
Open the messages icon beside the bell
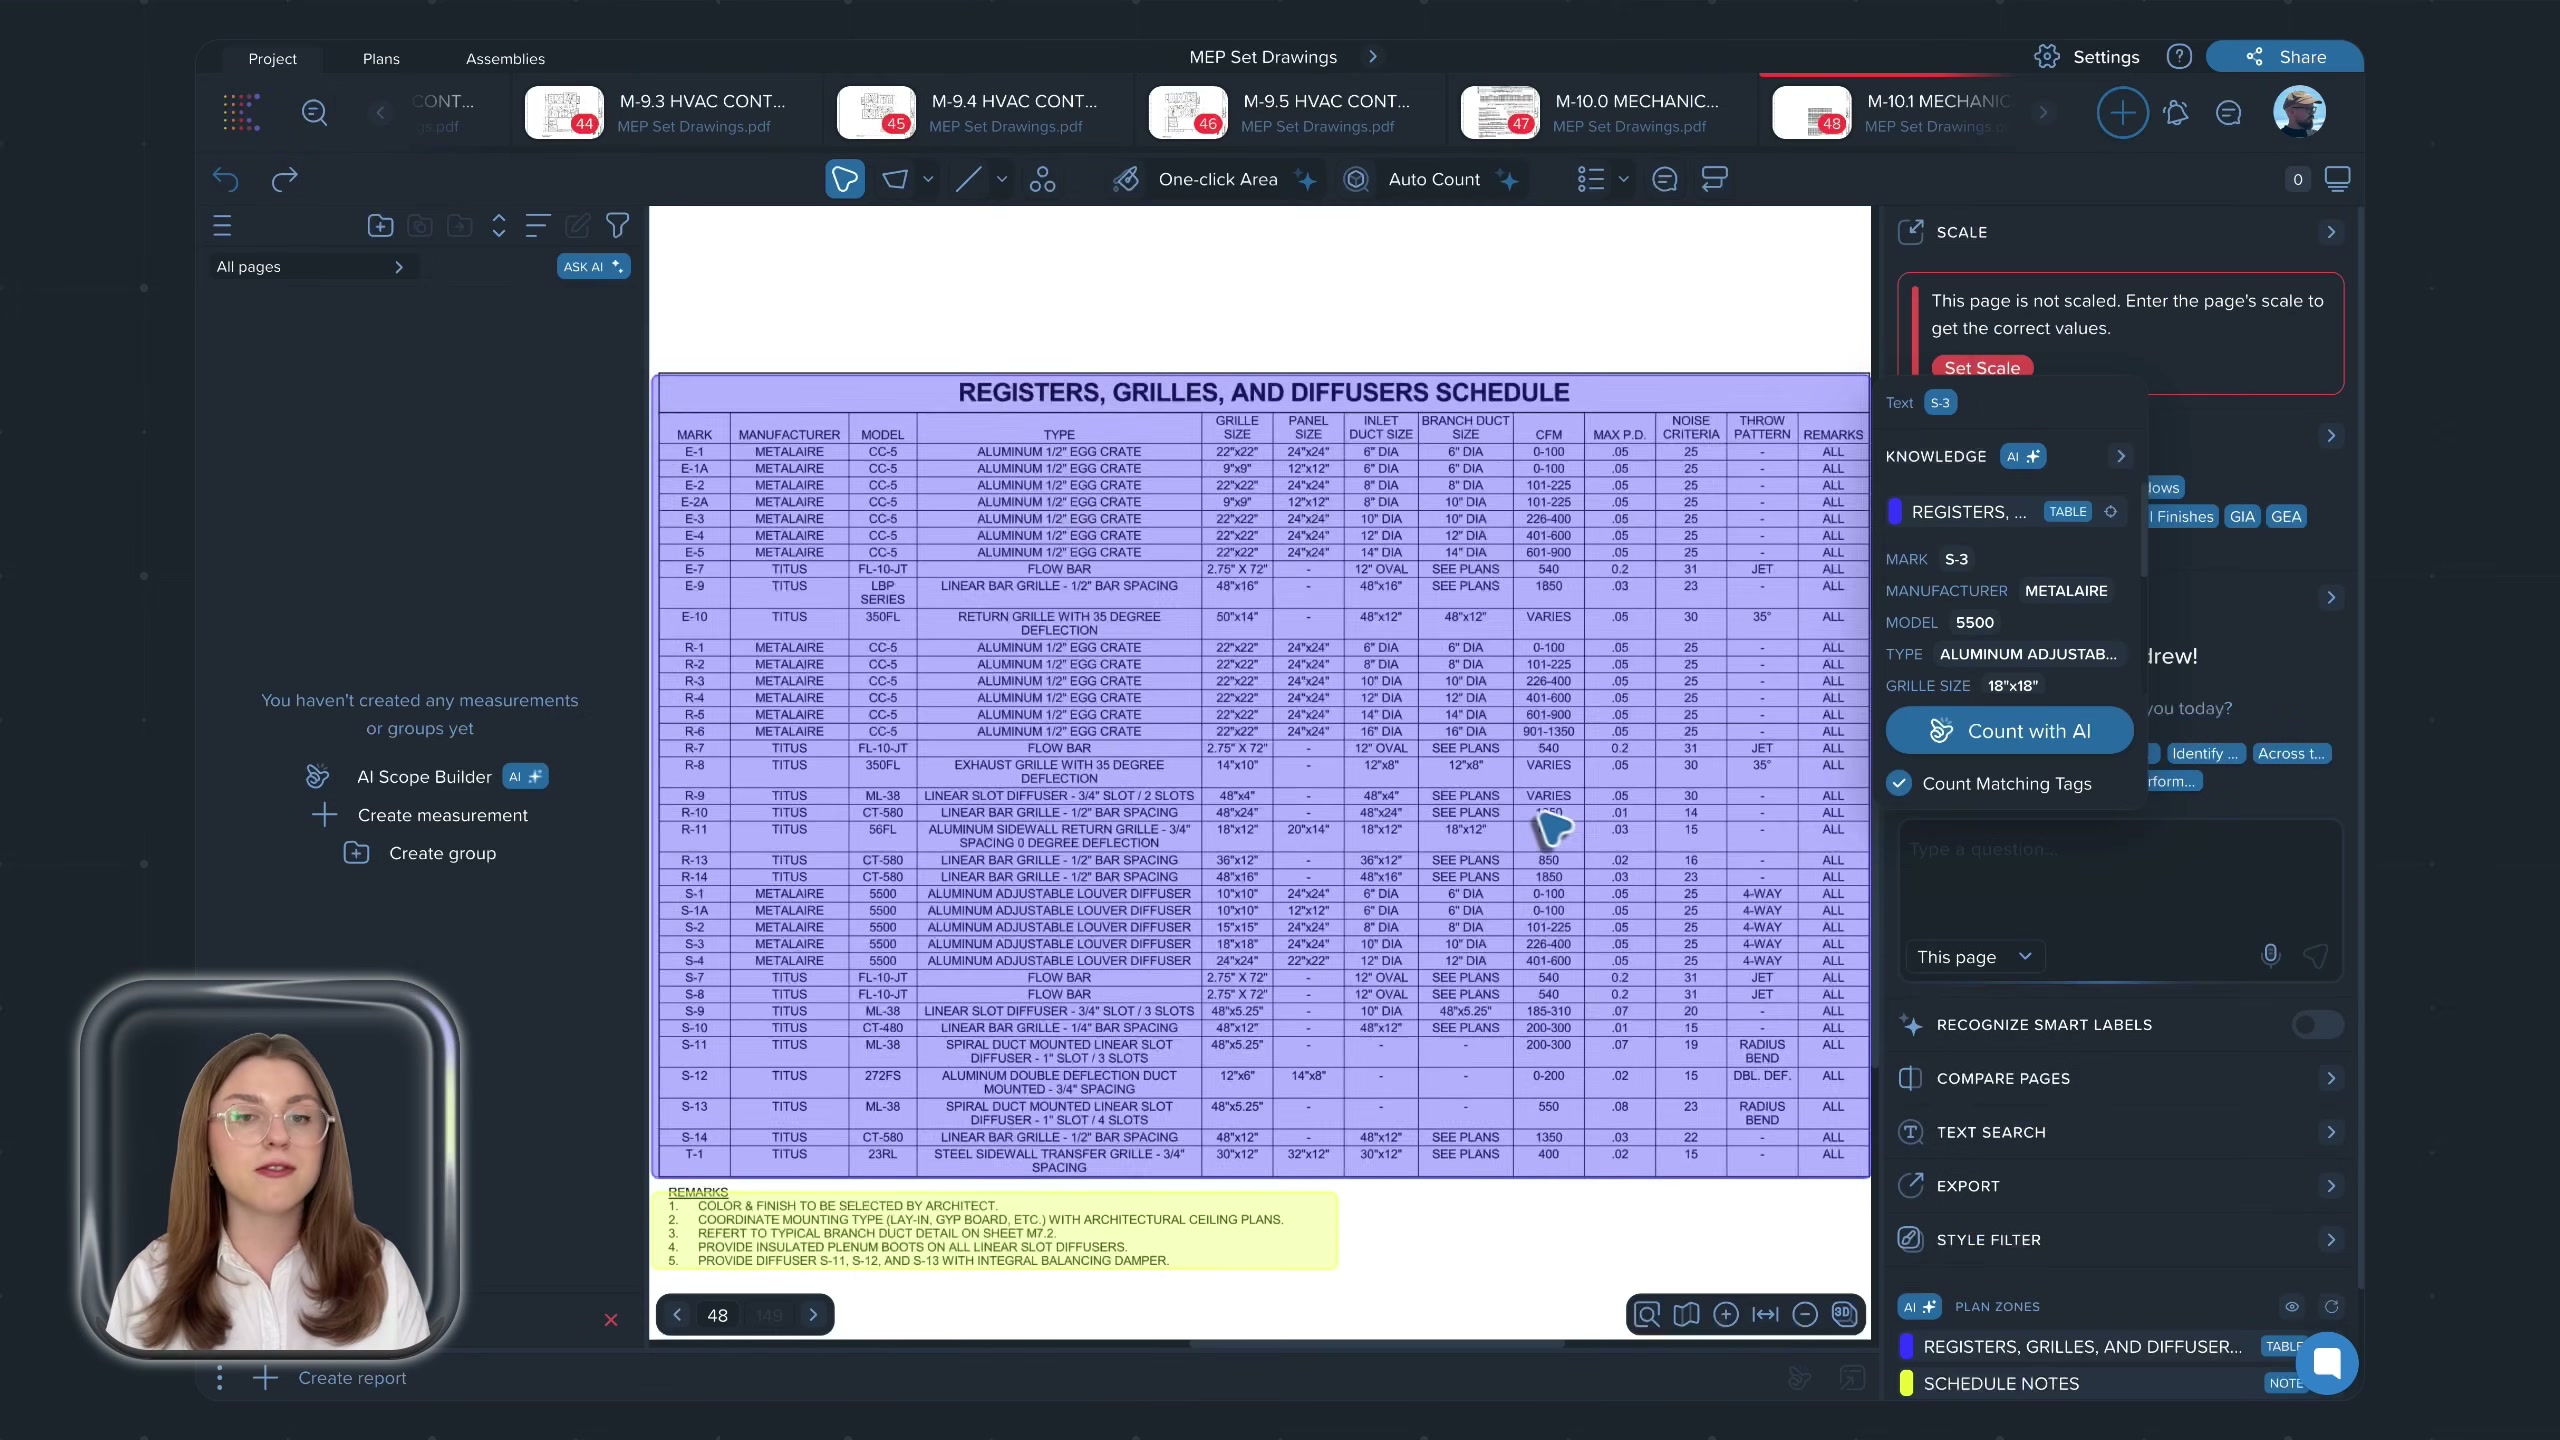tap(2229, 113)
